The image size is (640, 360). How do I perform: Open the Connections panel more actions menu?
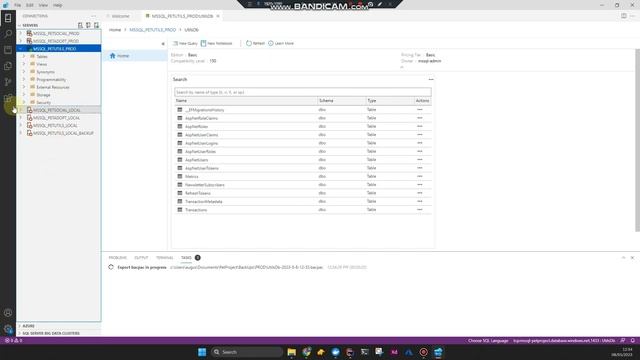pyautogui.click(x=93, y=16)
